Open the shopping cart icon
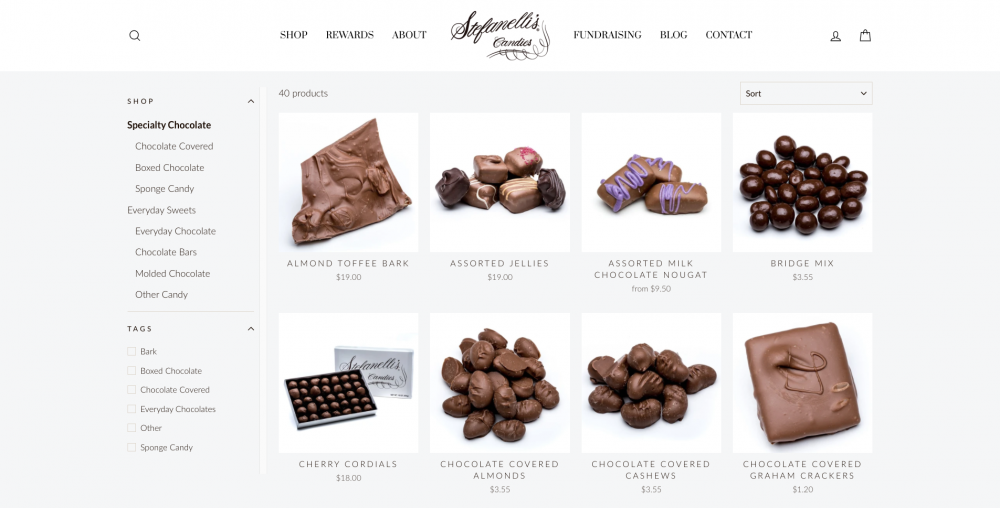The width and height of the screenshot is (1000, 508). coord(865,36)
